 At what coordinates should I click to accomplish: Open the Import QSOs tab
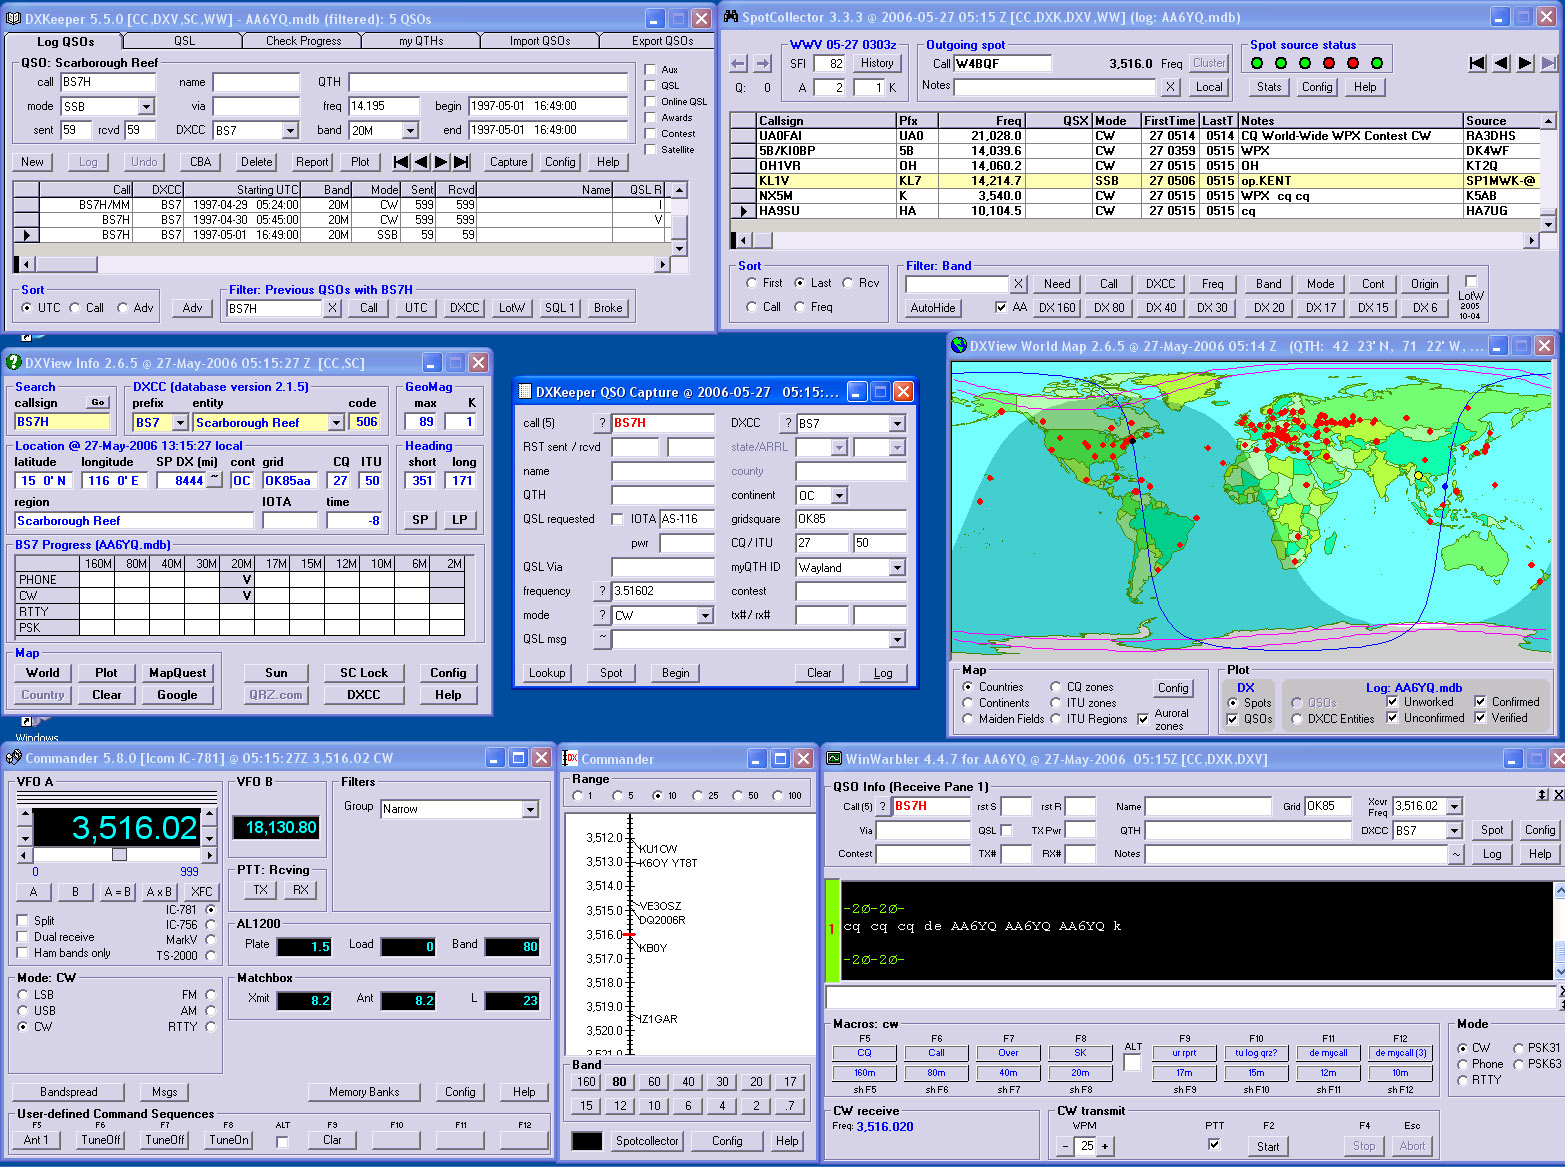click(540, 40)
